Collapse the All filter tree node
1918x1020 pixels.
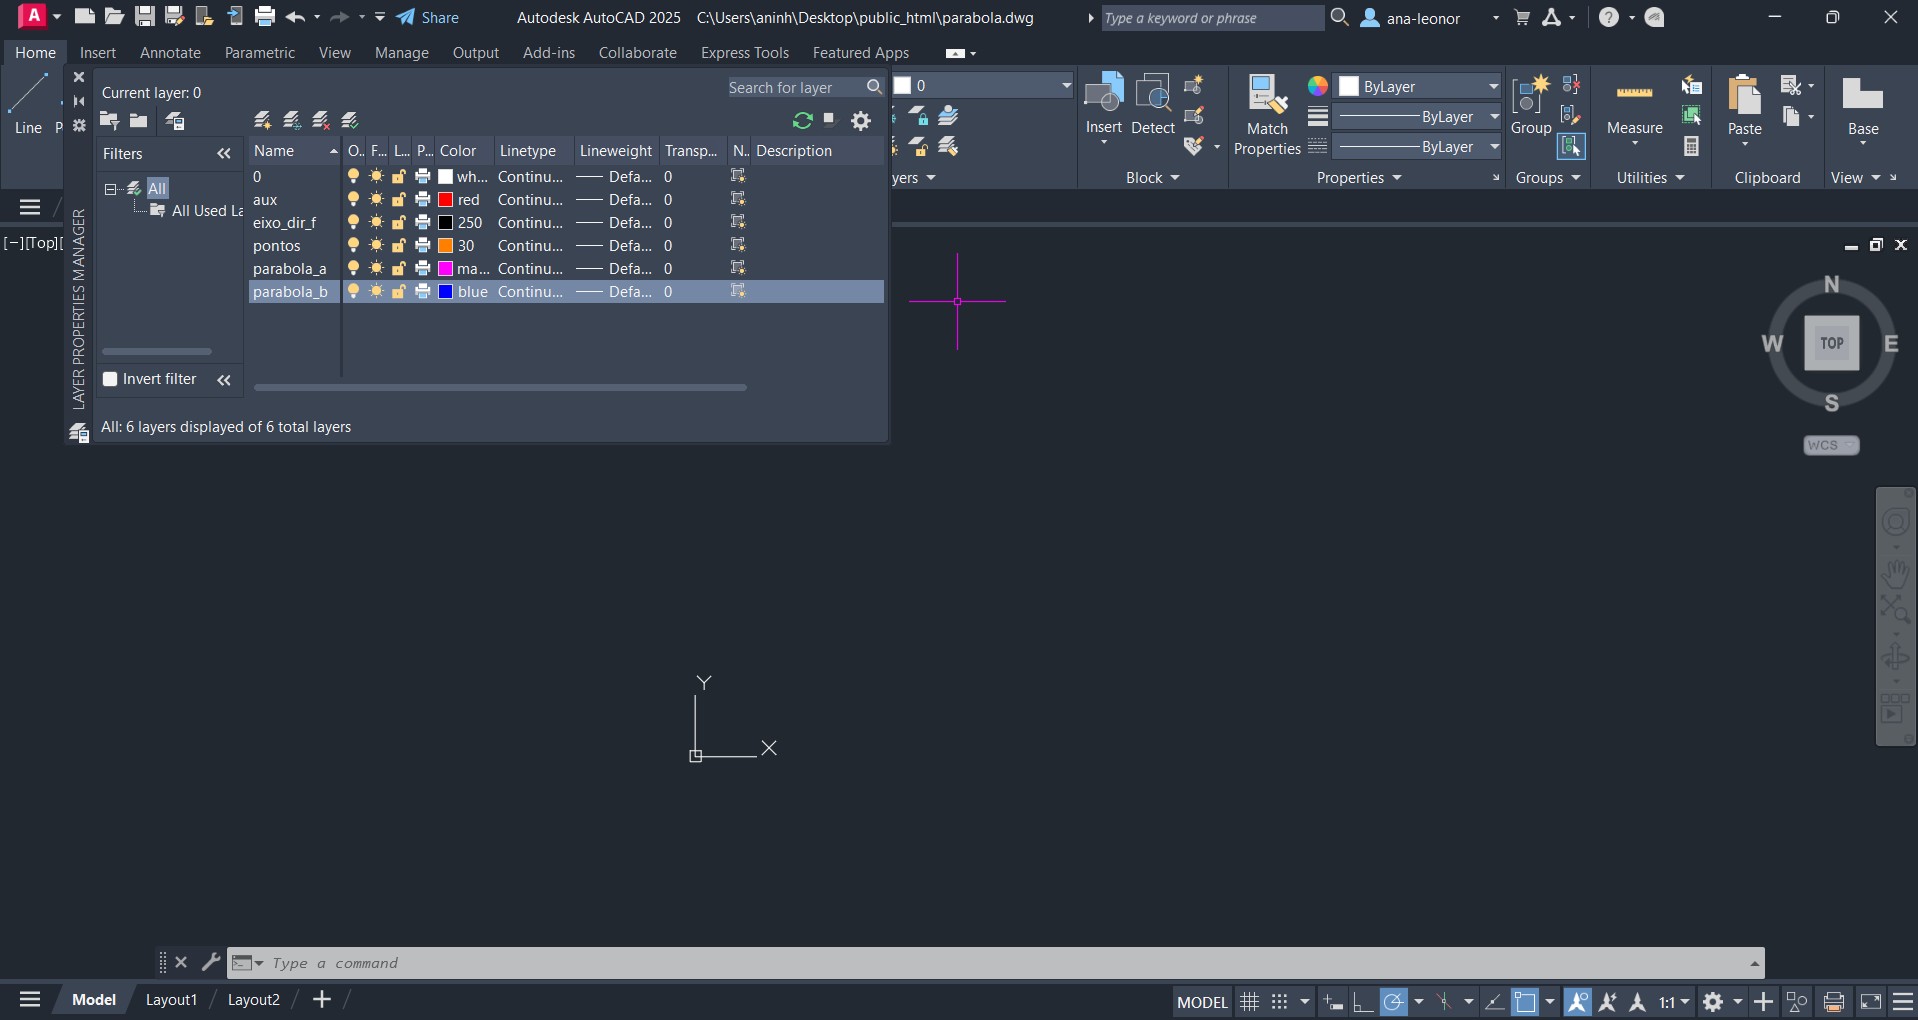point(110,189)
